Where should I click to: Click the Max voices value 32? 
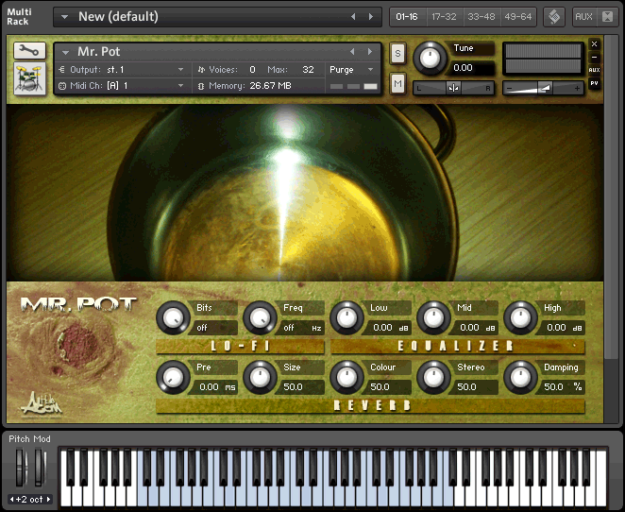pyautogui.click(x=308, y=70)
